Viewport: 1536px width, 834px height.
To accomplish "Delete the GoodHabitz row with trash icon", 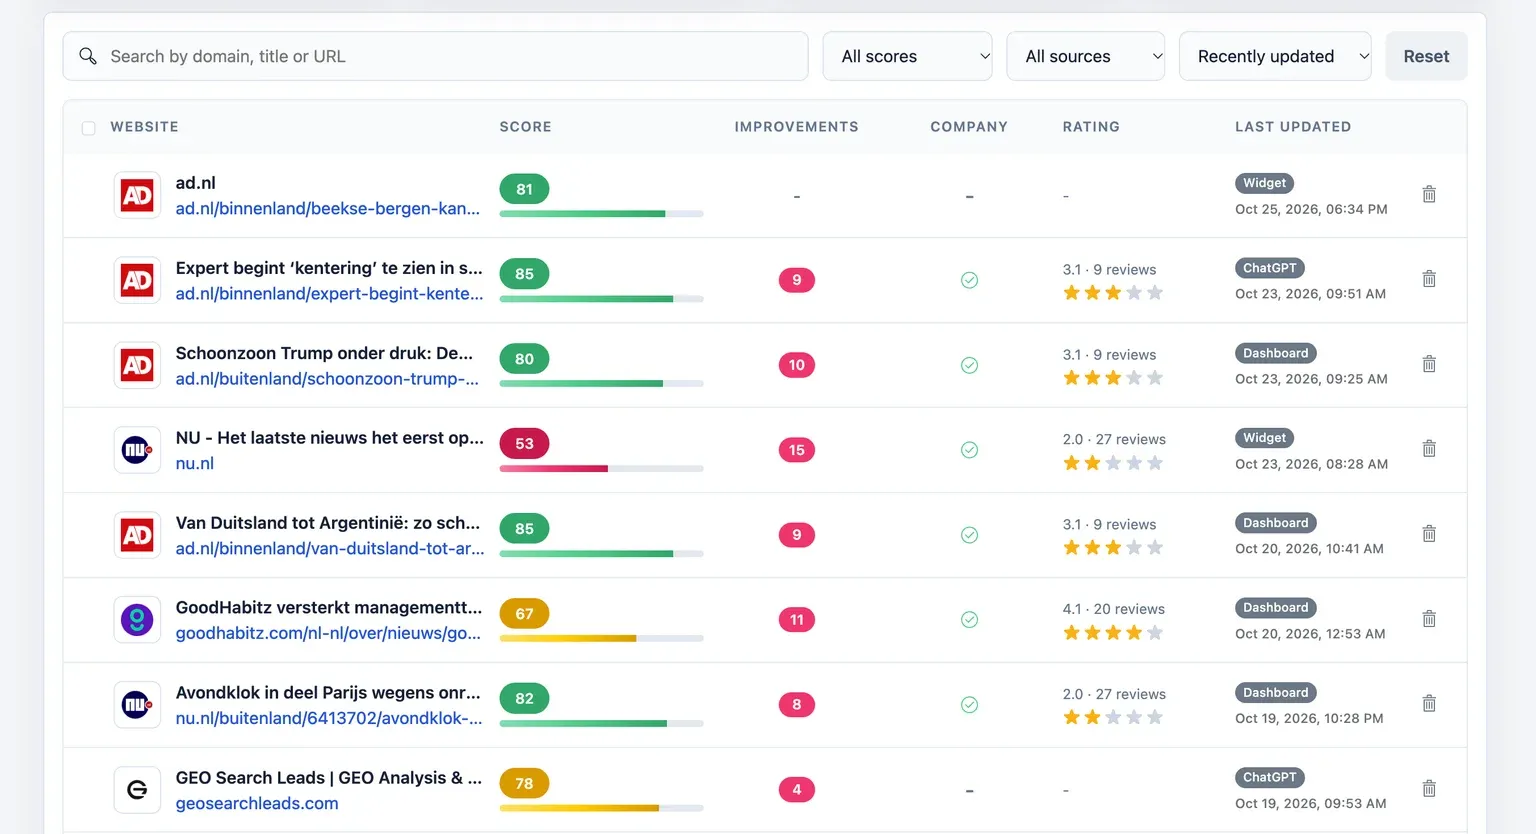I will (1429, 619).
